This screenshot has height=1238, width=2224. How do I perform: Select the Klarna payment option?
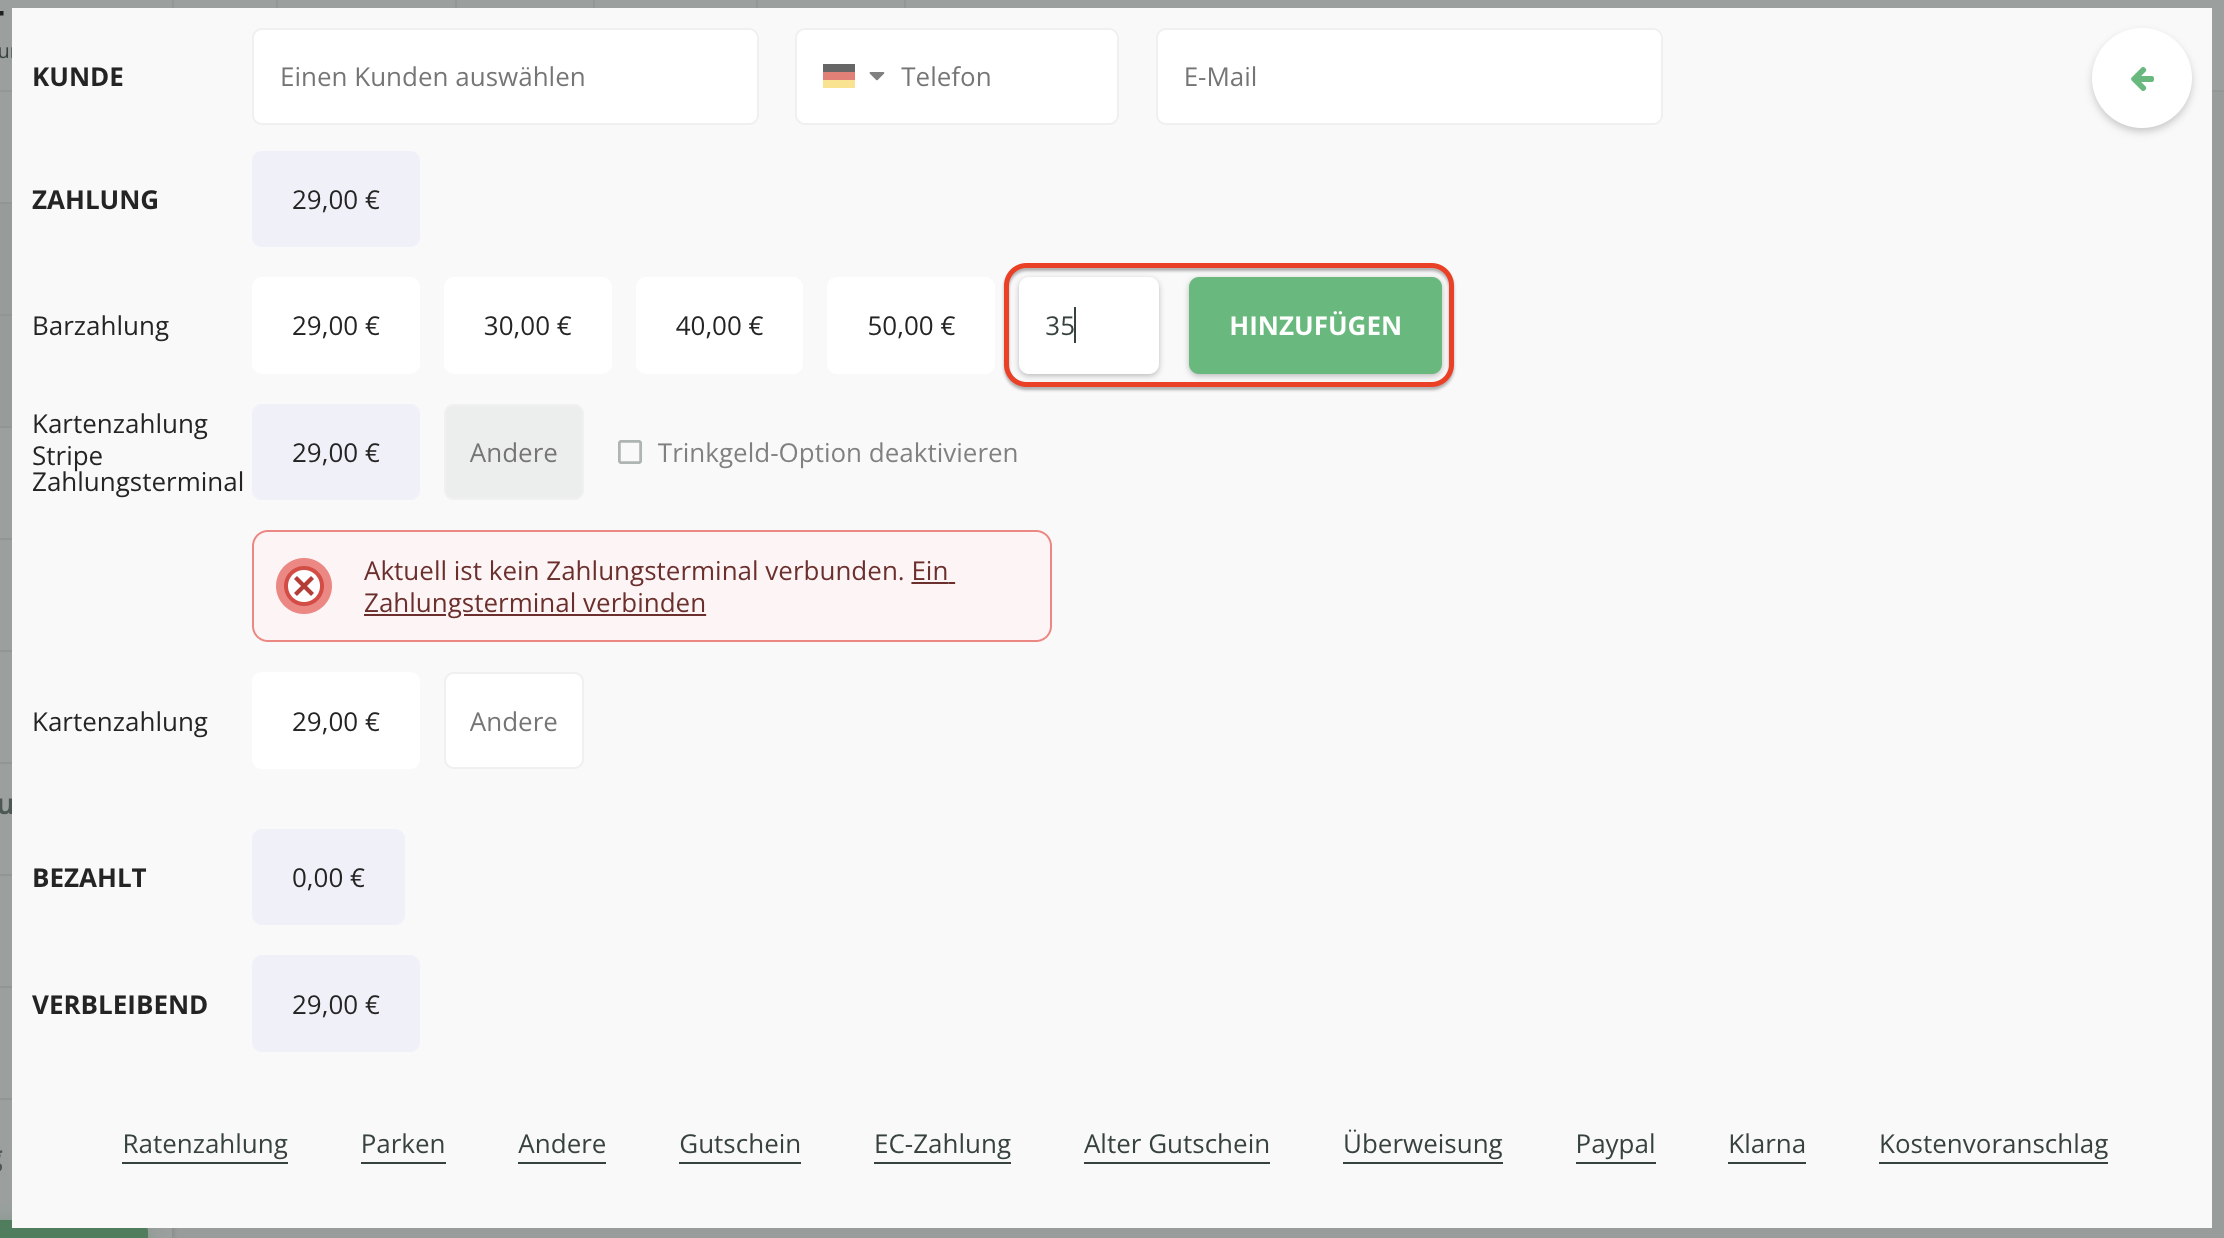coord(1766,1144)
